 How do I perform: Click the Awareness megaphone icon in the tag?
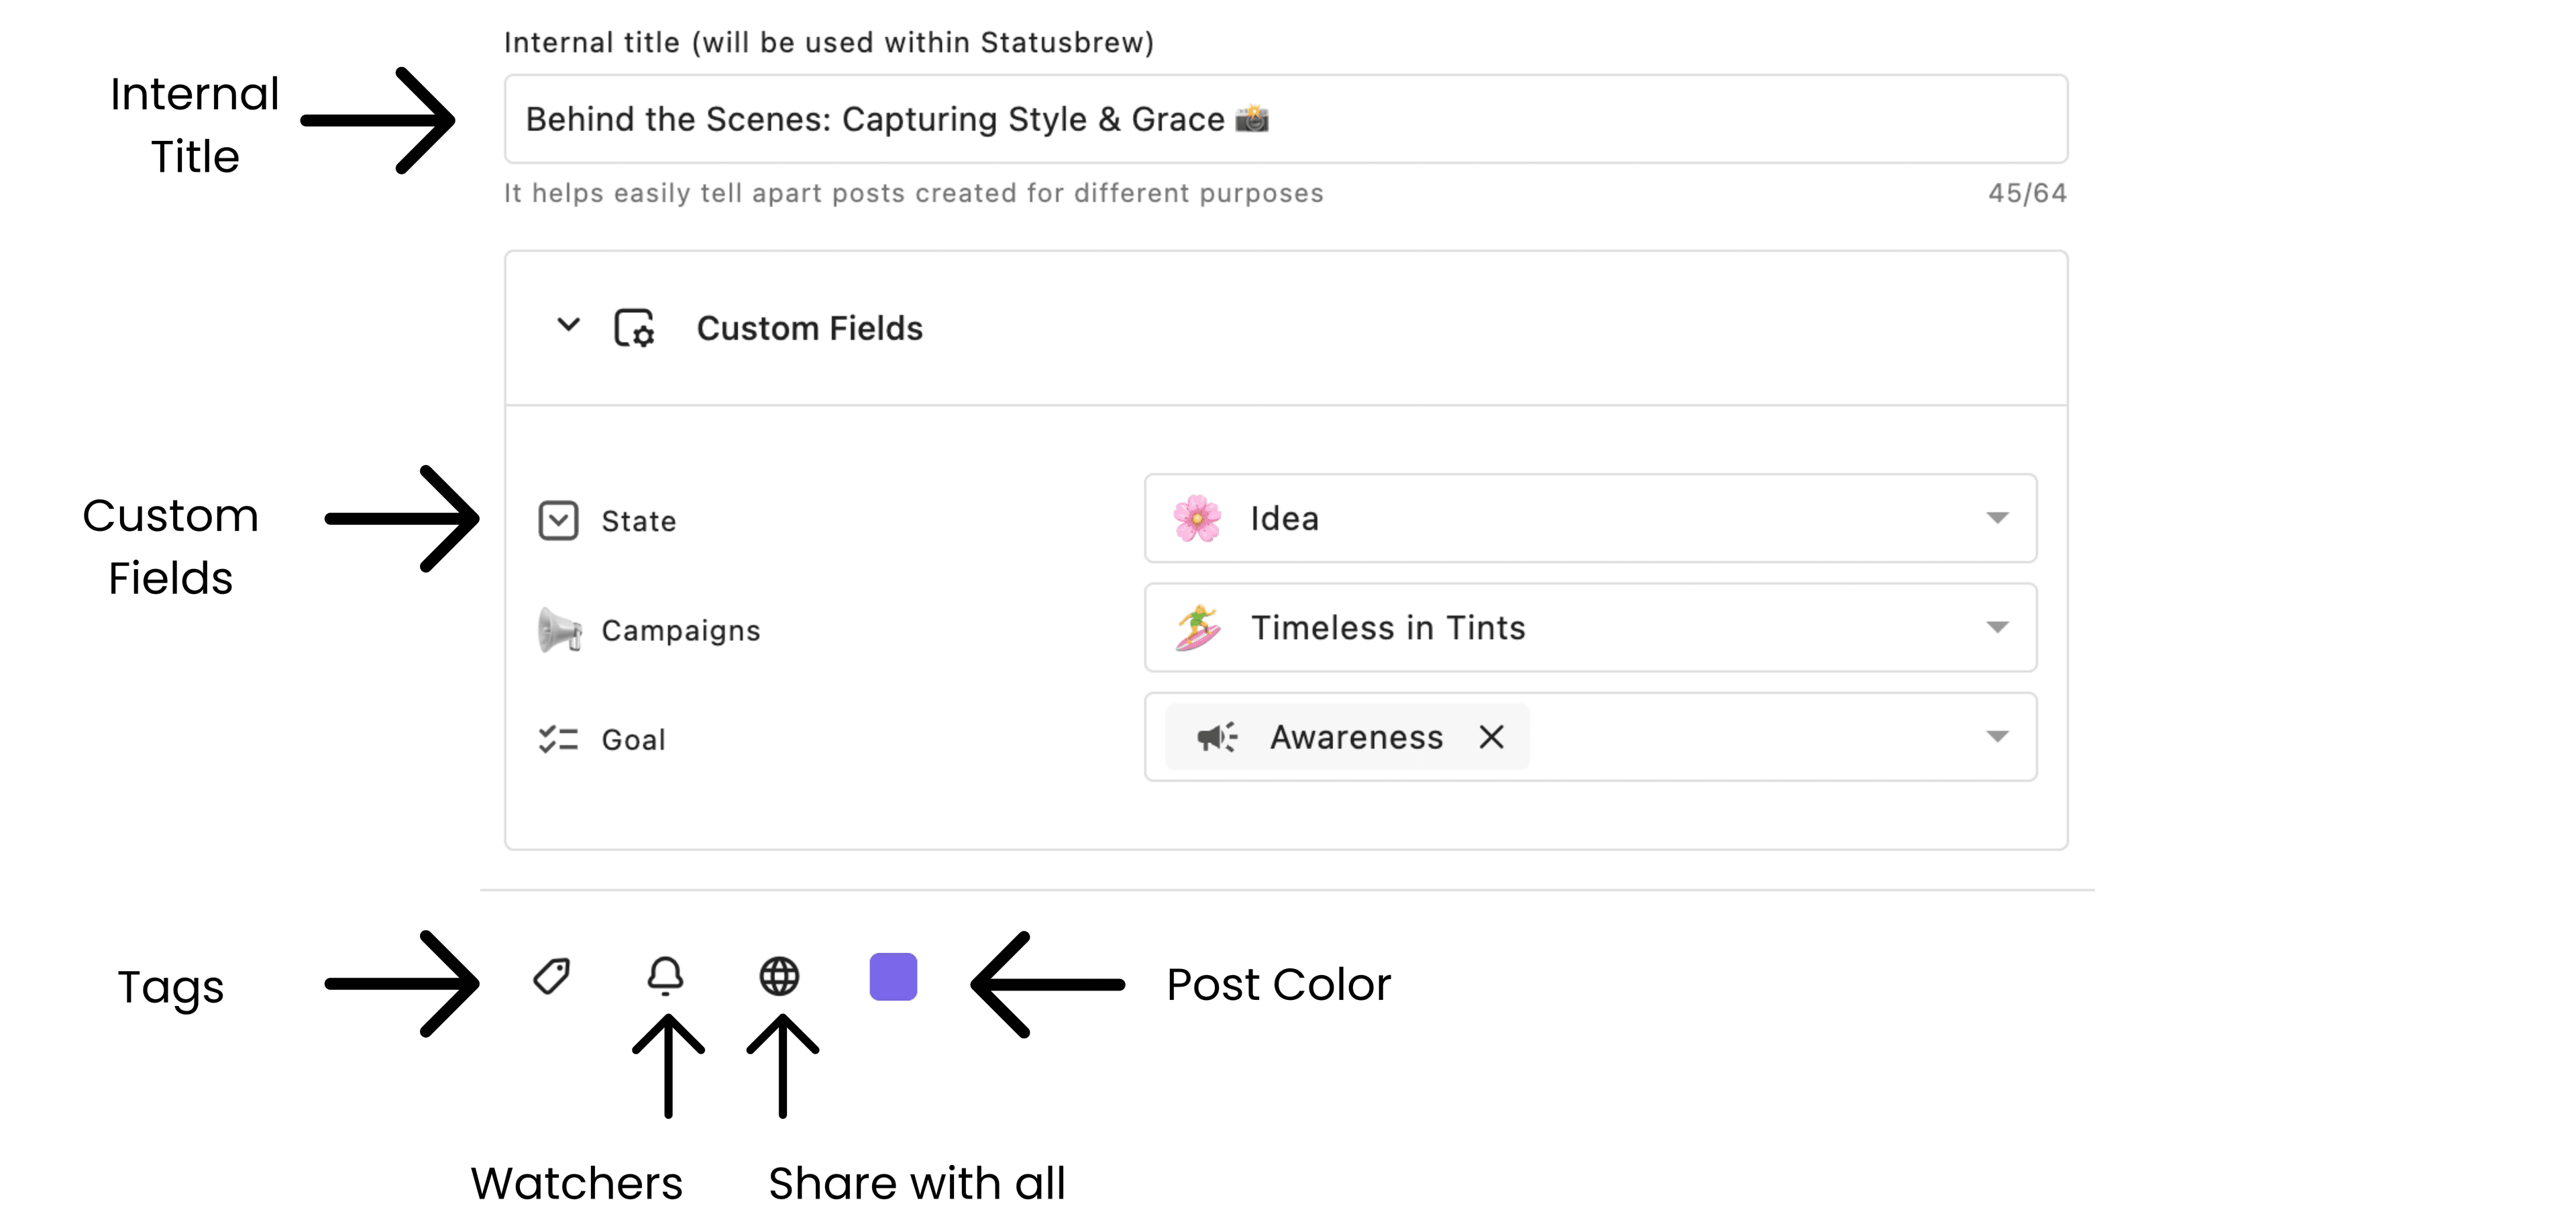pos(1216,737)
